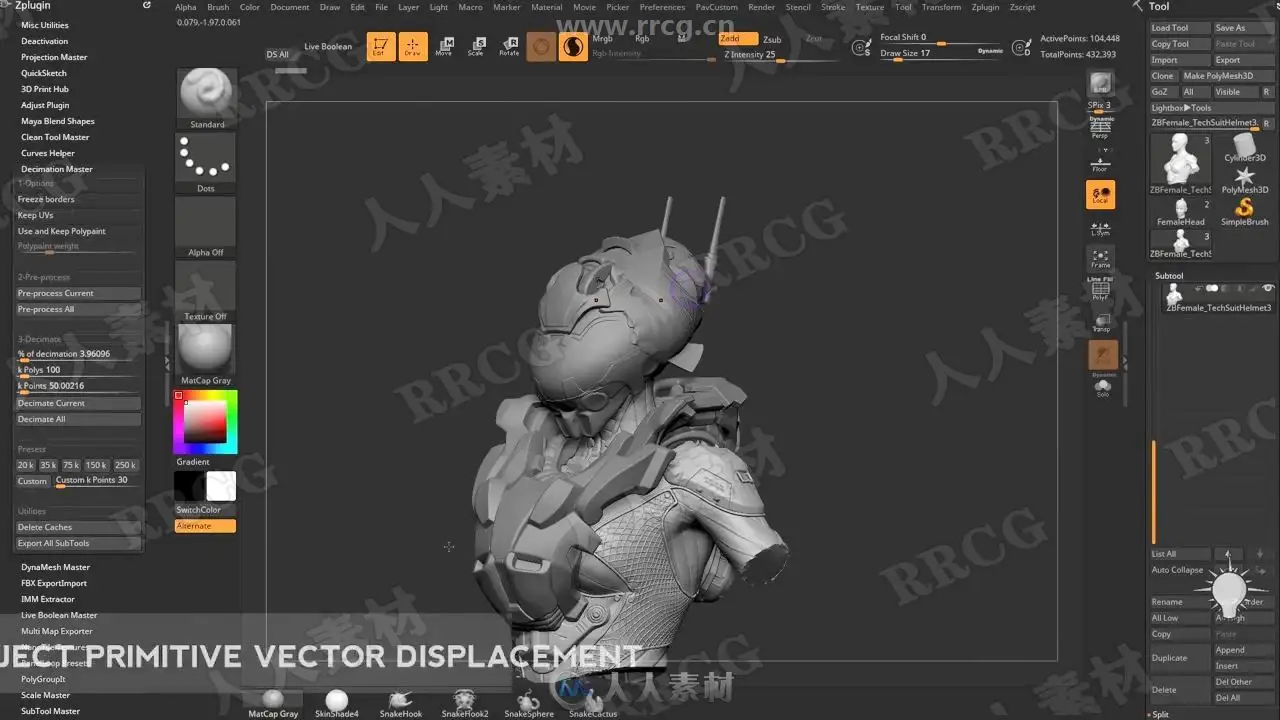This screenshot has width=1280, height=720.
Task: Toggle Mrgb paint mode
Action: [x=603, y=39]
